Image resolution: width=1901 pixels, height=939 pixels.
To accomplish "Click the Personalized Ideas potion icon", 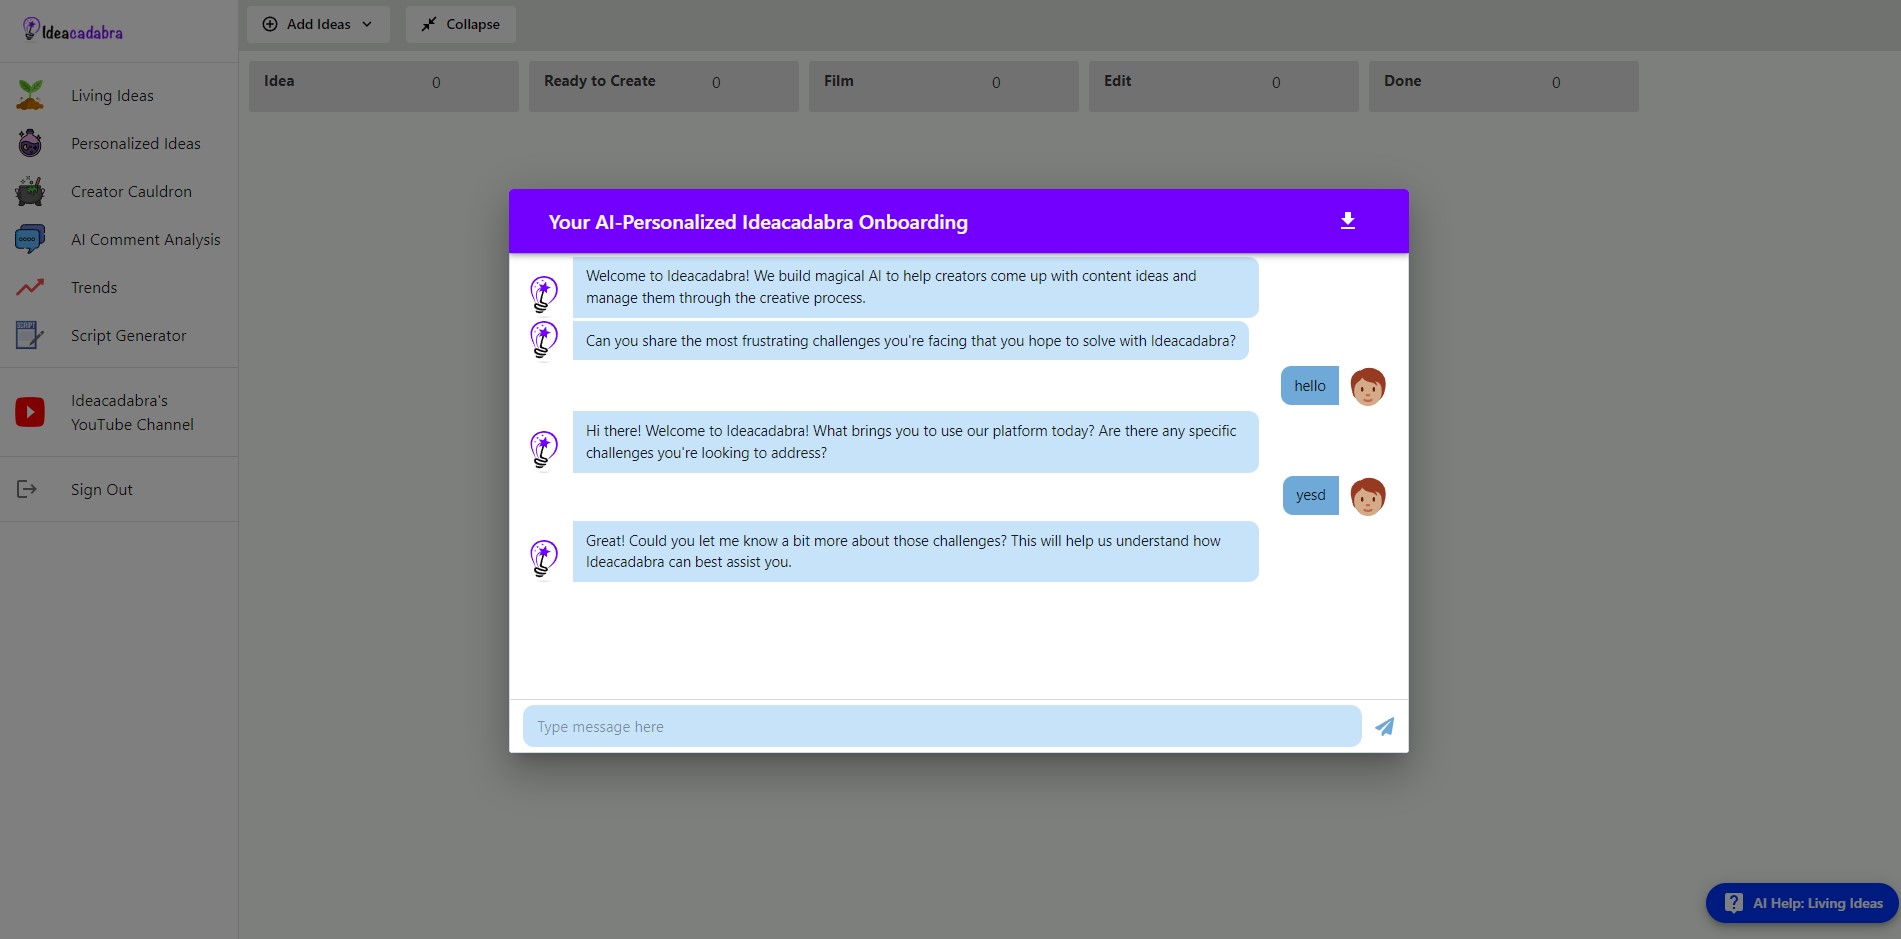I will pyautogui.click(x=30, y=143).
